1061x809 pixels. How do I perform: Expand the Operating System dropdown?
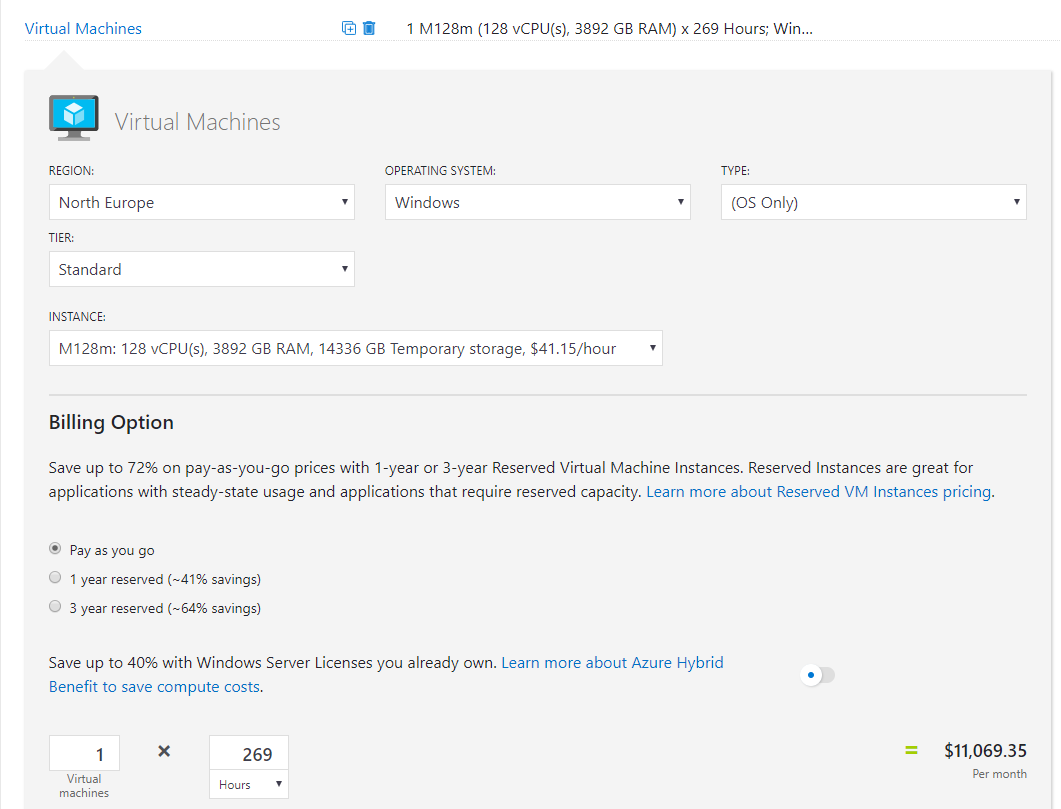point(537,202)
